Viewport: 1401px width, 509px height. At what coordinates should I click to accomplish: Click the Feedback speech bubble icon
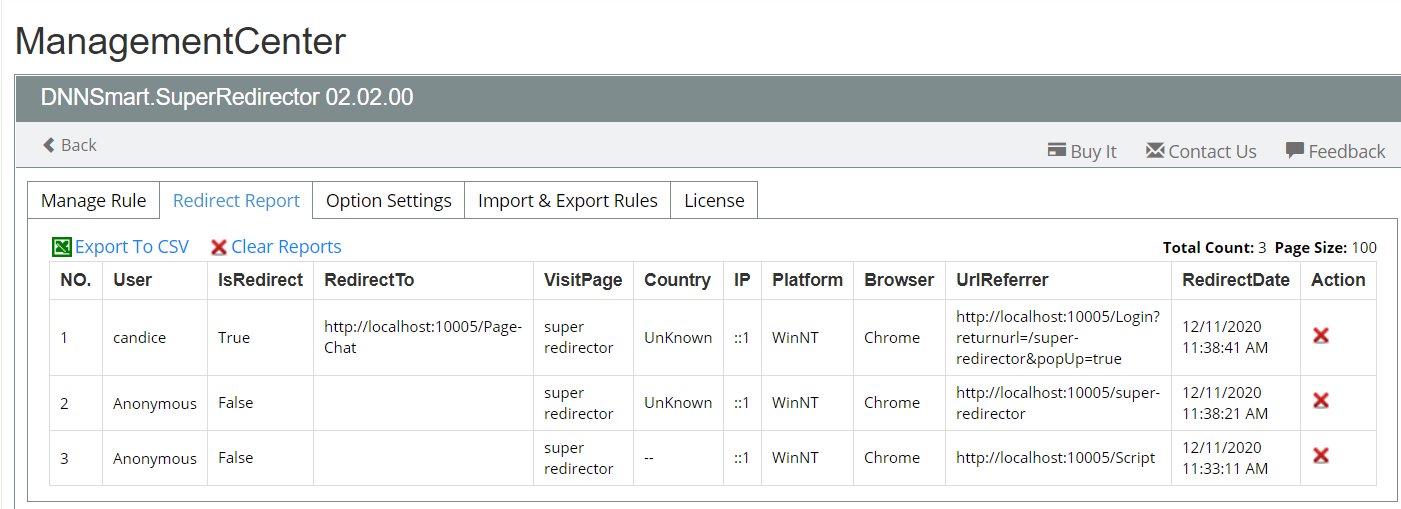point(1295,151)
